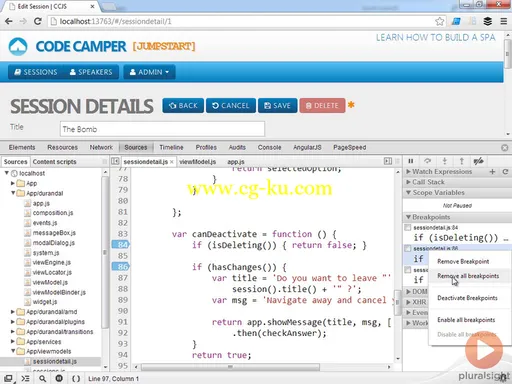The height and width of the screenshot is (384, 512).
Task: Toggle the Deactivate breakpoints icon
Action: [478, 161]
